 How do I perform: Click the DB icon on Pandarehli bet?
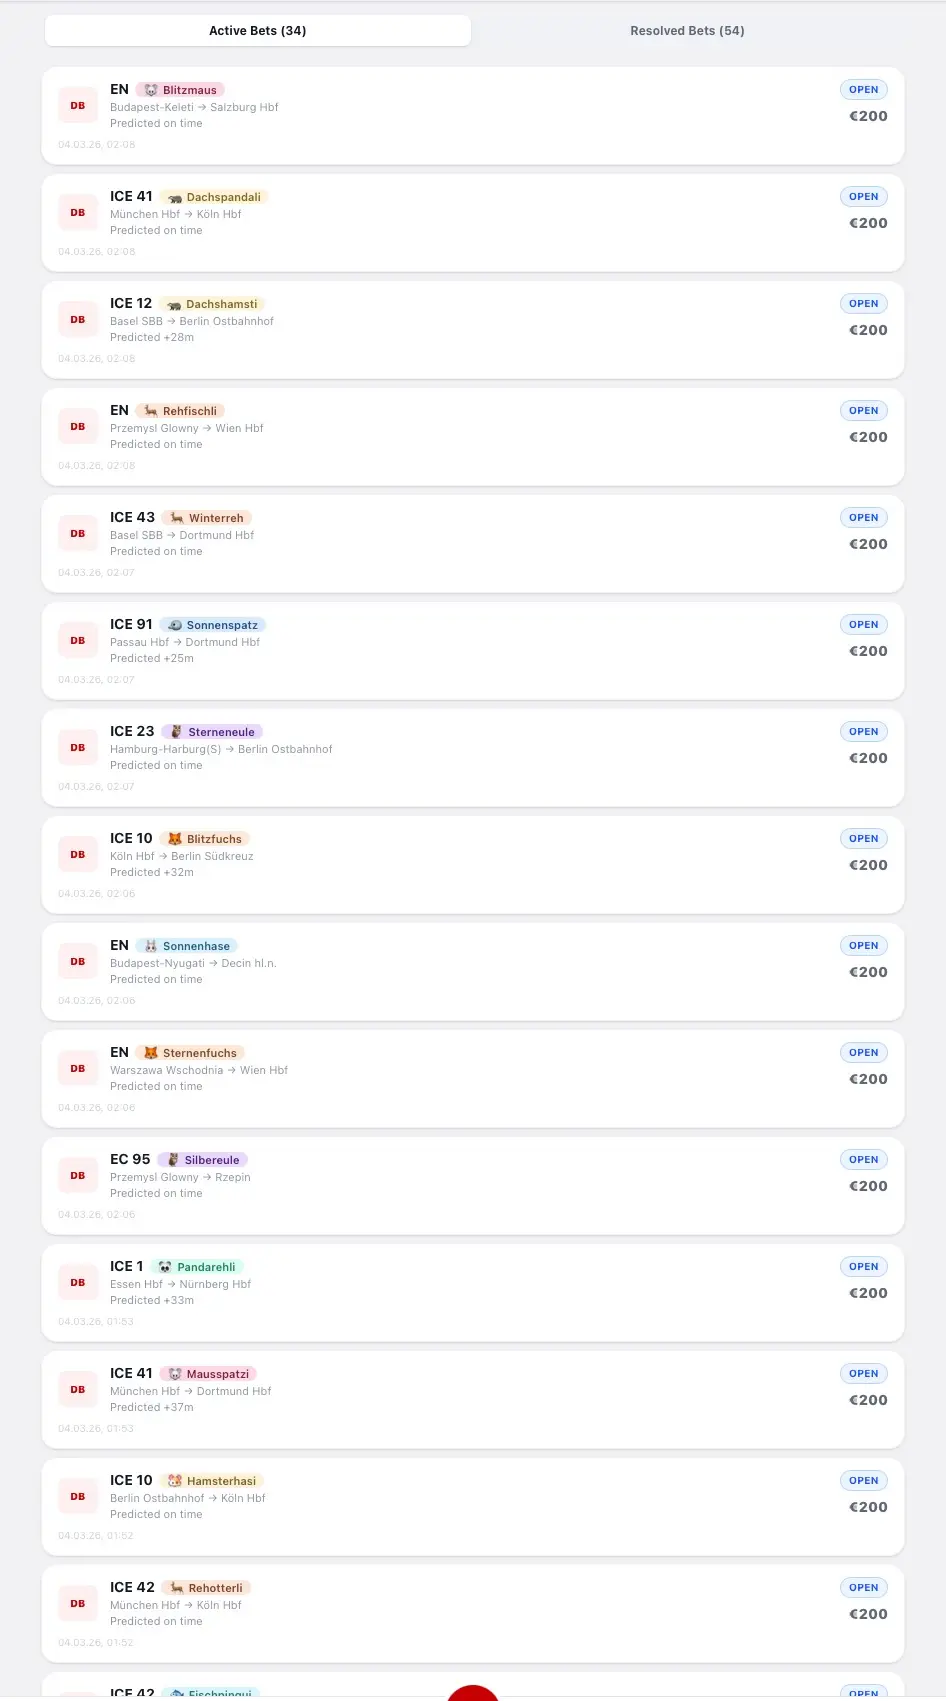coord(78,1283)
